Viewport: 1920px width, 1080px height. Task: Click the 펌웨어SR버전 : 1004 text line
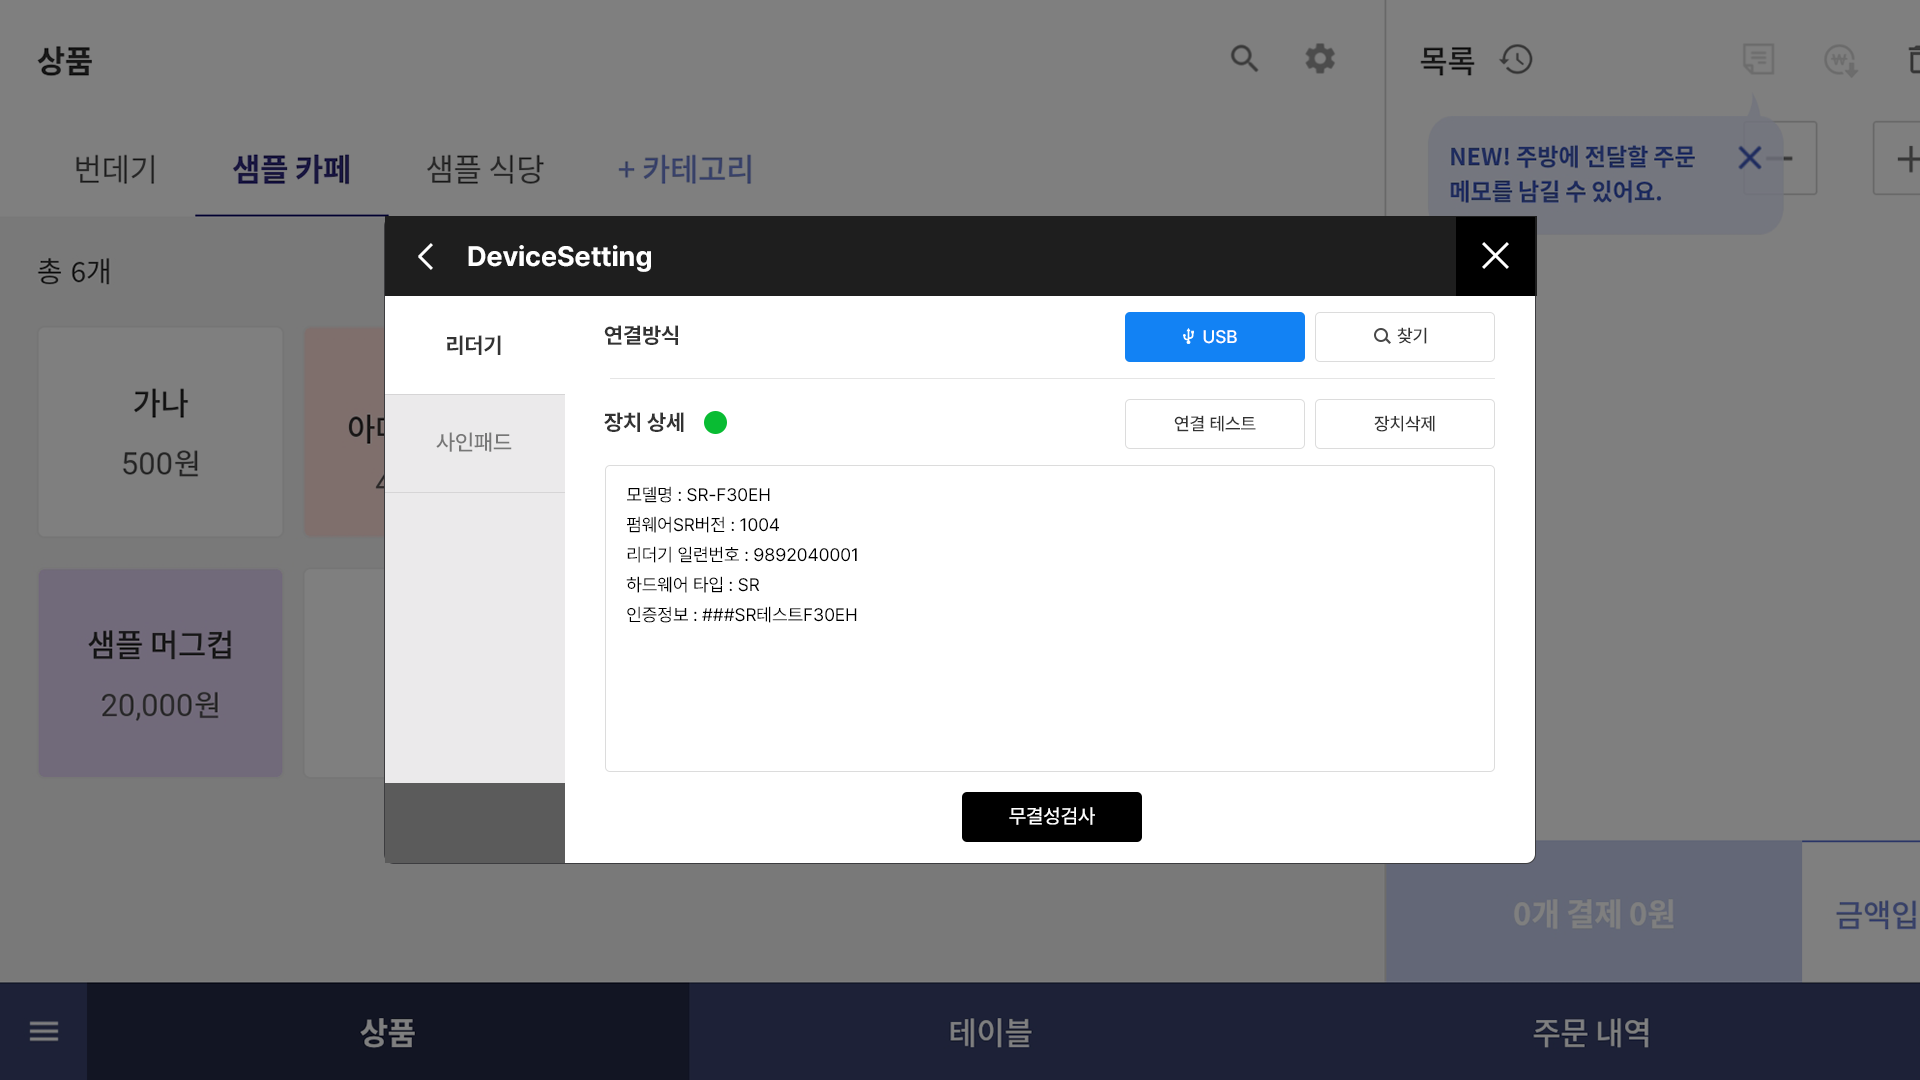point(702,525)
